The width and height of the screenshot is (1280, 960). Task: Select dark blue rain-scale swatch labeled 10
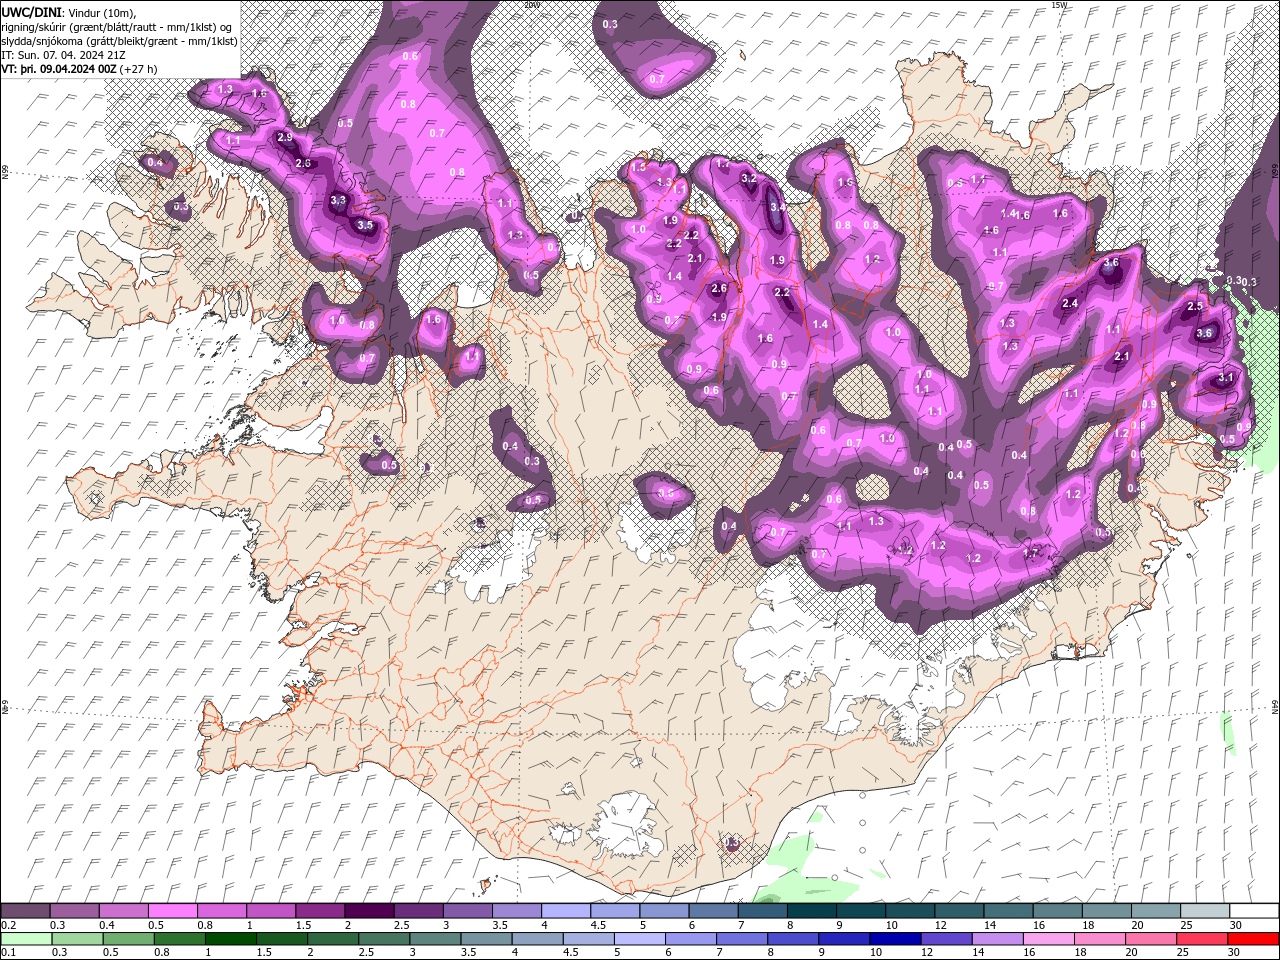[895, 939]
